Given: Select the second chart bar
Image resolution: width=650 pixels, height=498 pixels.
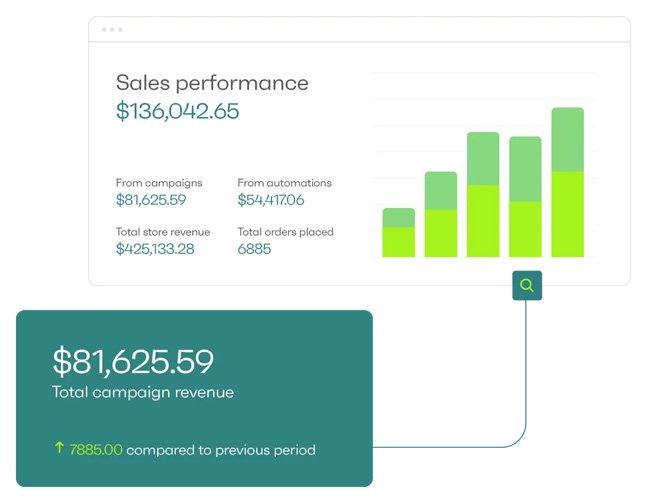Looking at the screenshot, I should (441, 214).
